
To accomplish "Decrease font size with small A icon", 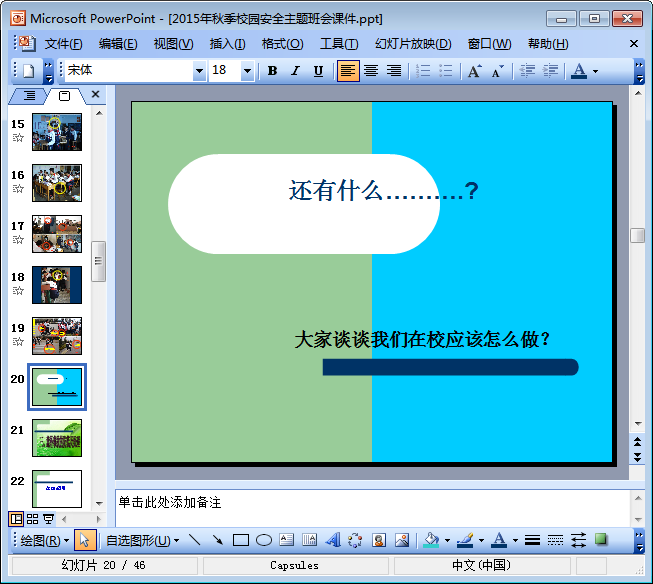I will [x=498, y=71].
